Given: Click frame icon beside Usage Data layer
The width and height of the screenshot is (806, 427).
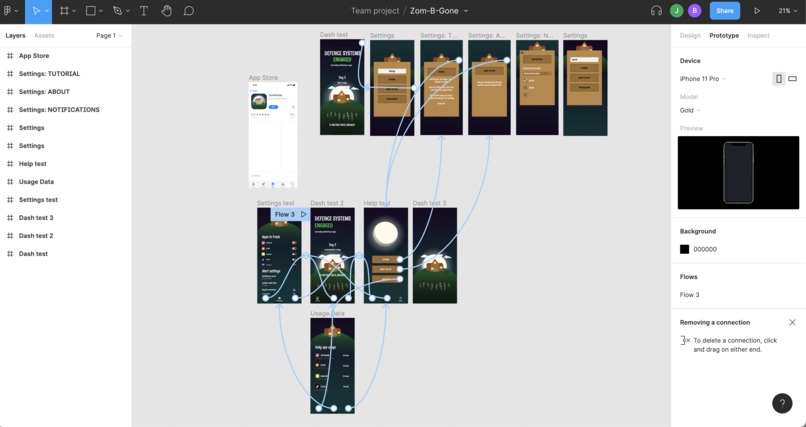Looking at the screenshot, I should [x=10, y=181].
